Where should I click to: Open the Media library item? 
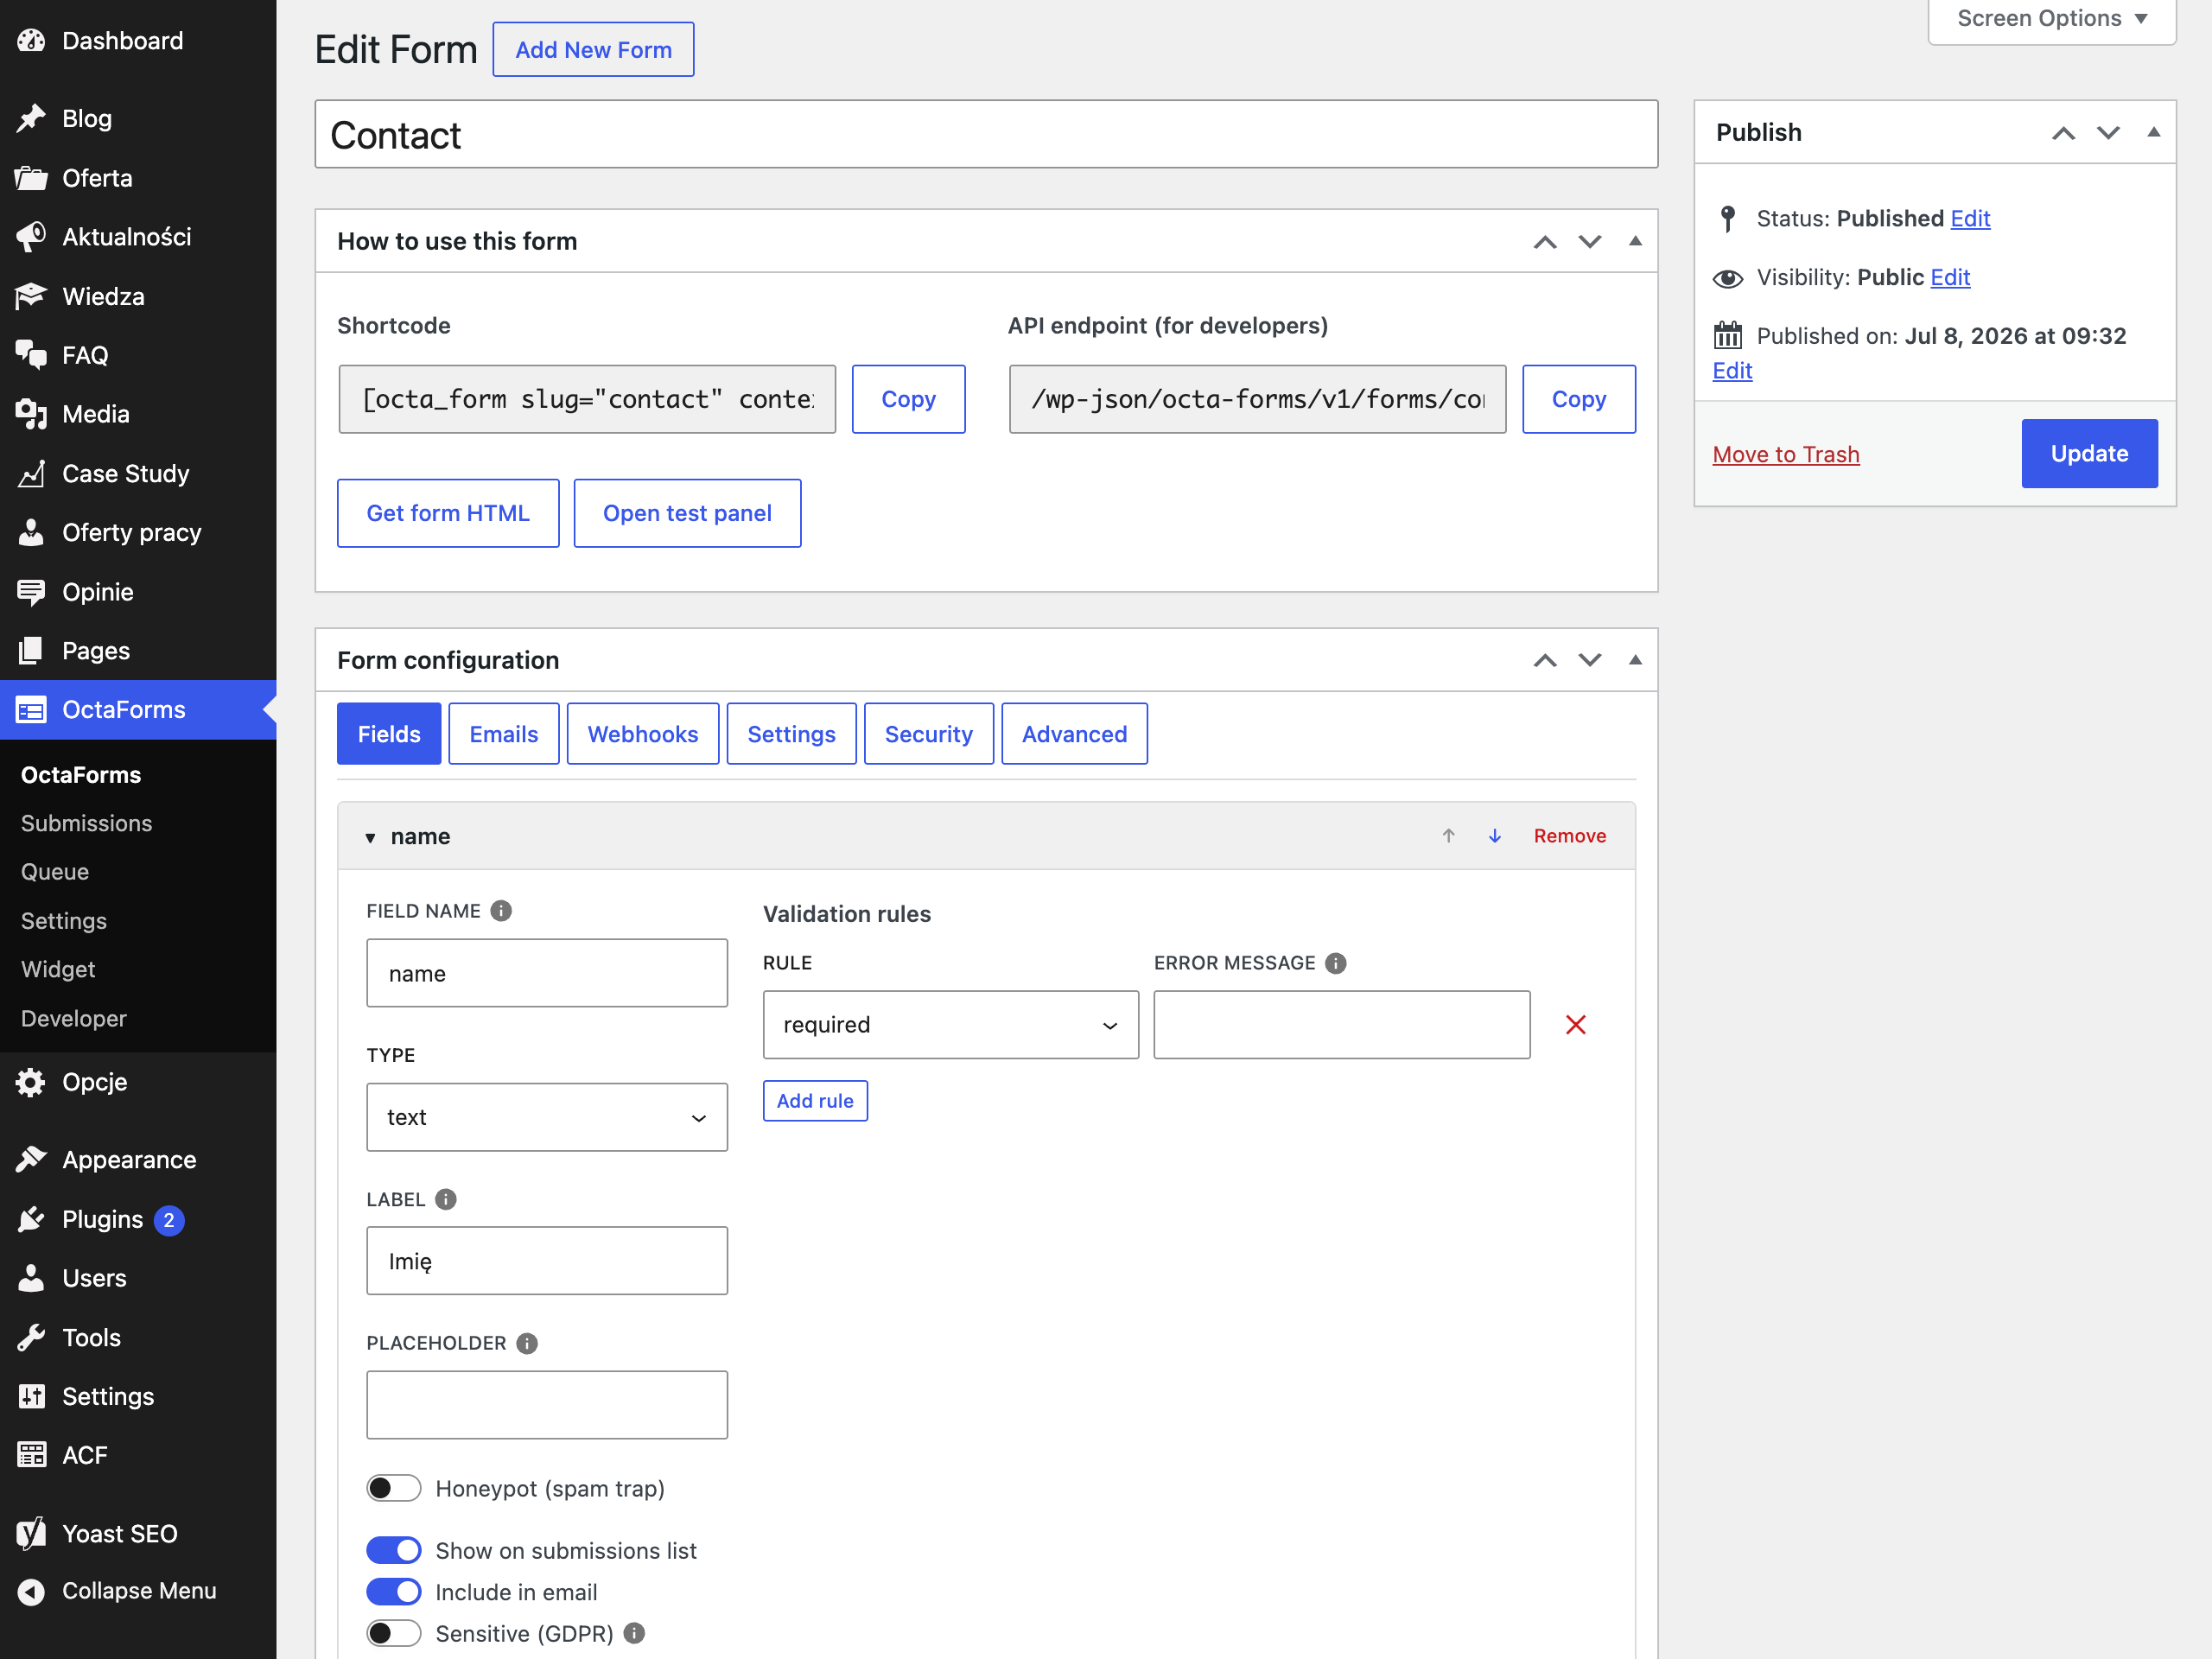(x=138, y=414)
